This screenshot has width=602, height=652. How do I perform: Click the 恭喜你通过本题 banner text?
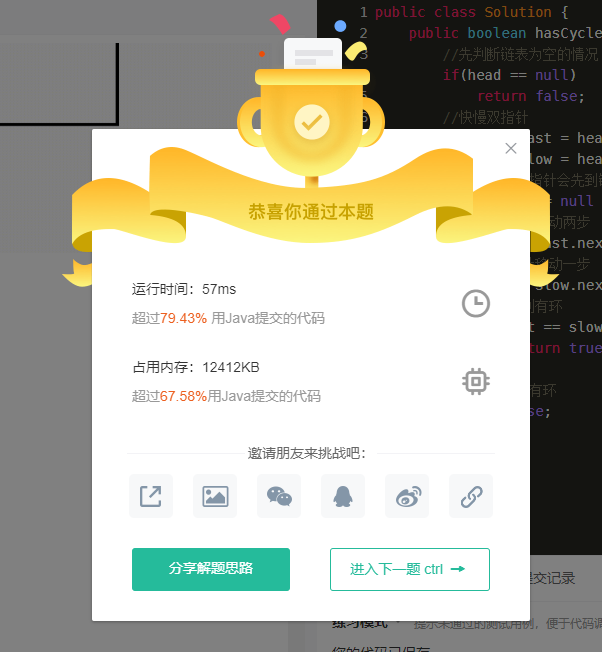click(x=311, y=212)
